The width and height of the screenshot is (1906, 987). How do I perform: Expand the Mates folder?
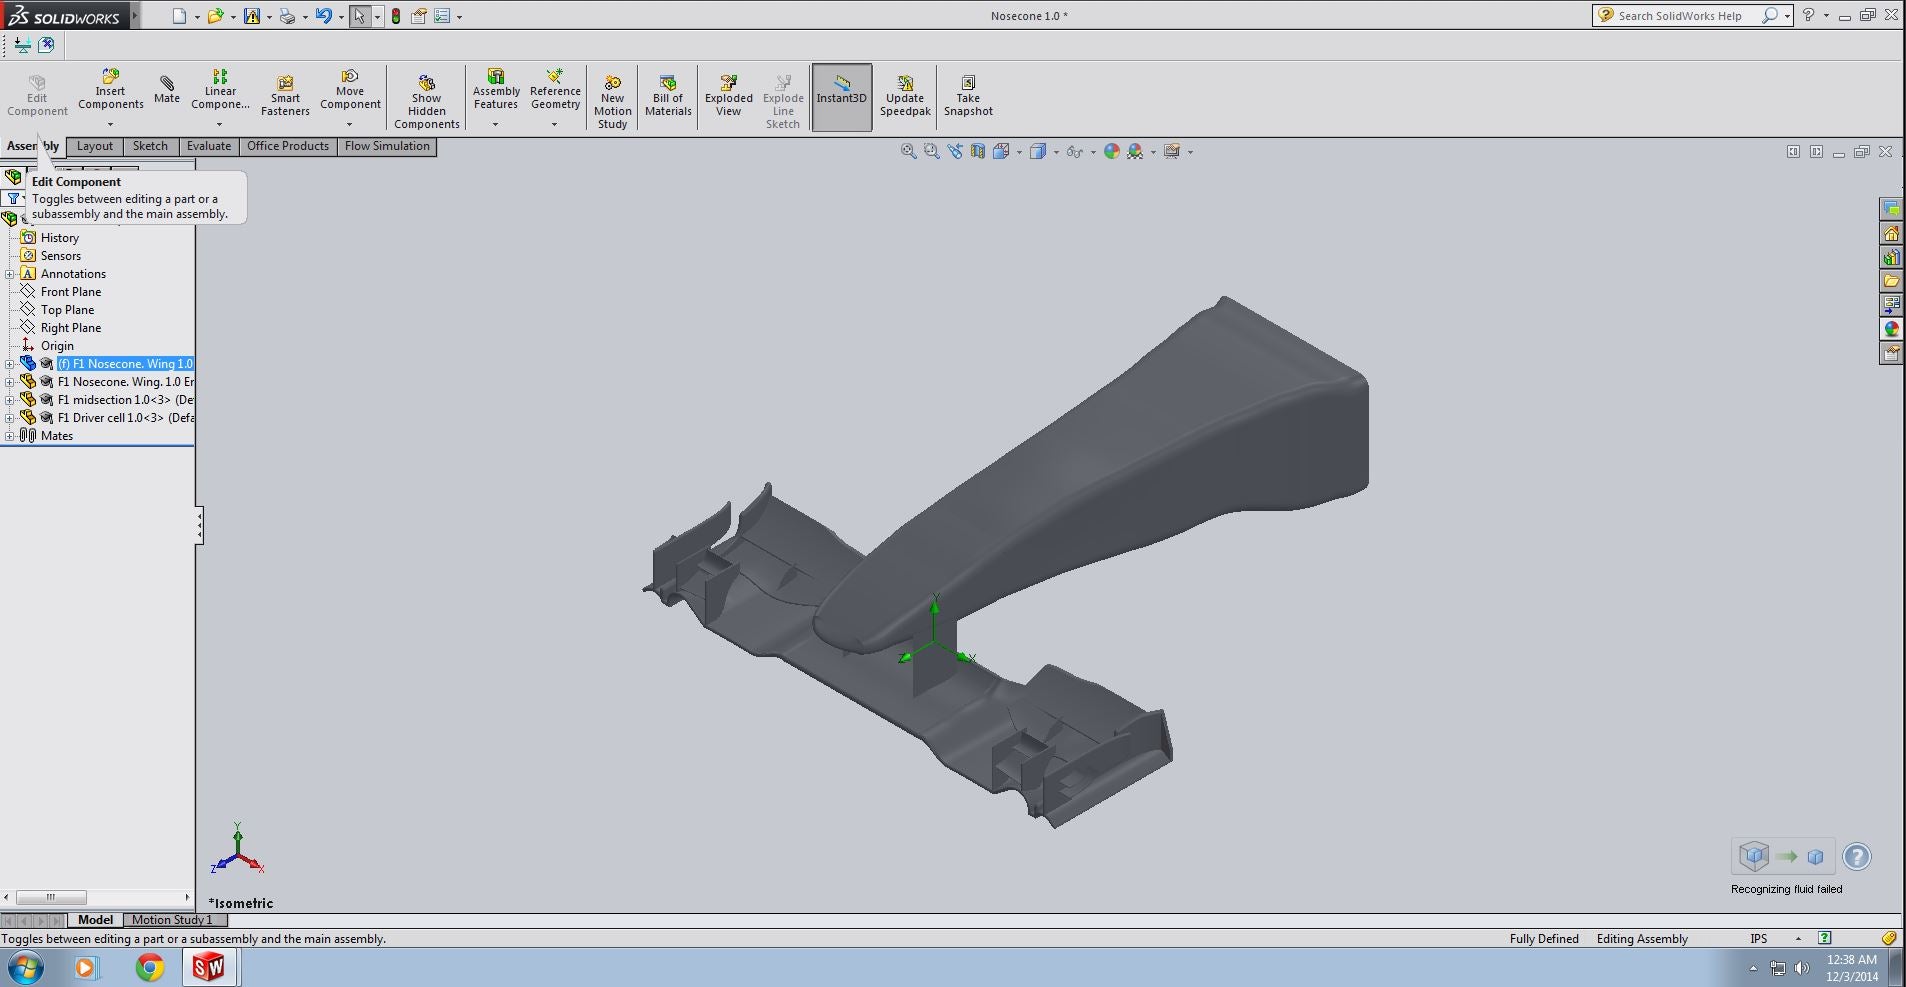pos(10,436)
